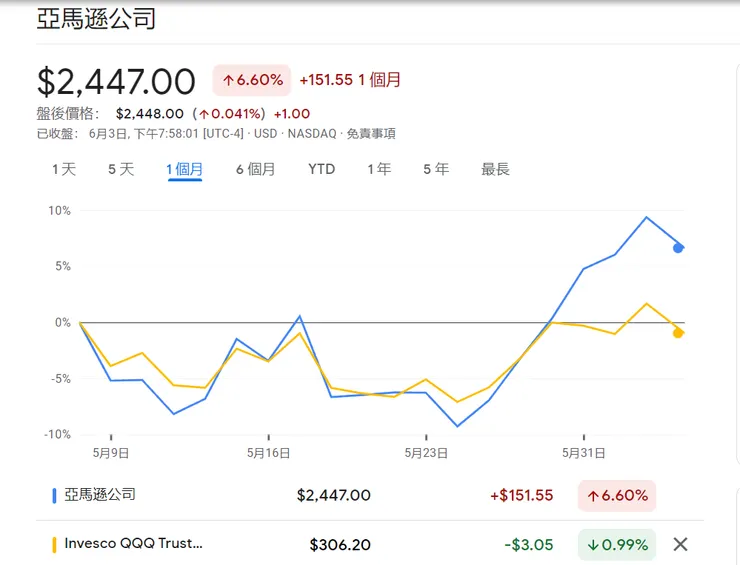Click the -10% y-axis label
Viewport: 740px width, 565px height.
[57, 434]
